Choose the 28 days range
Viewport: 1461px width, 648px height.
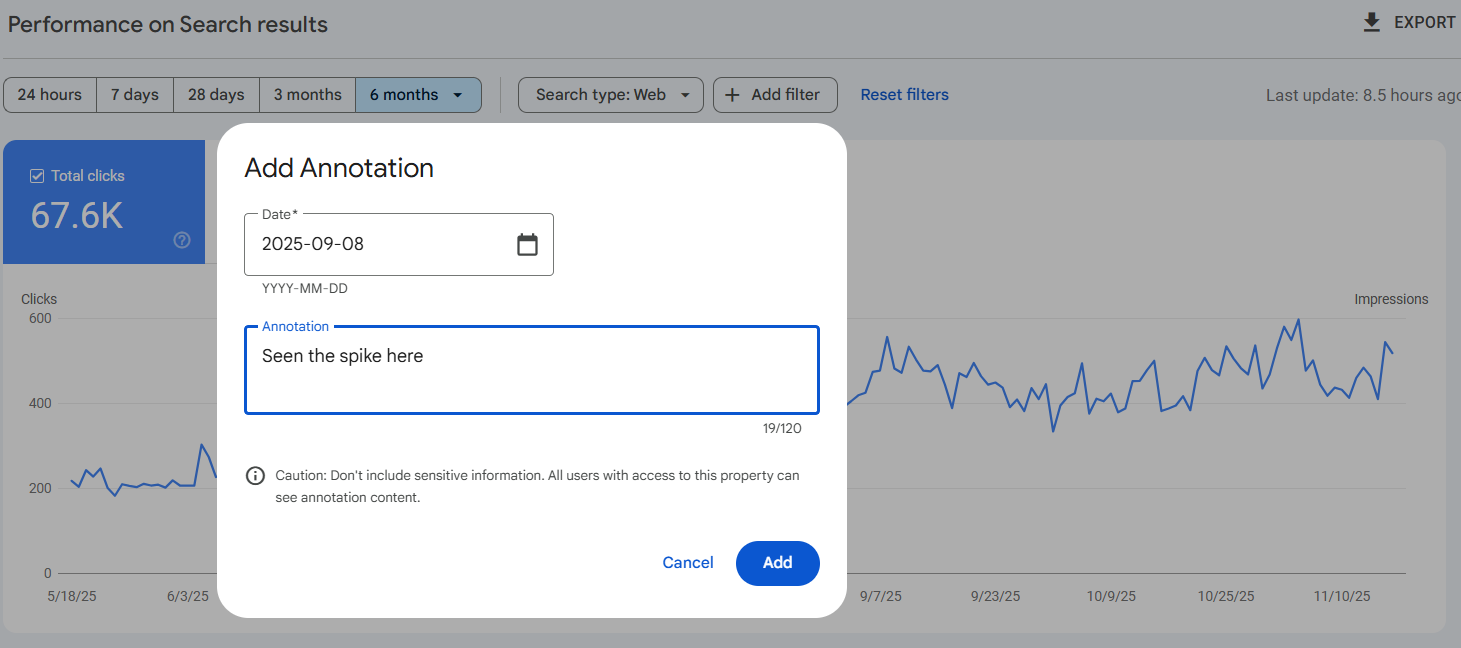point(216,95)
